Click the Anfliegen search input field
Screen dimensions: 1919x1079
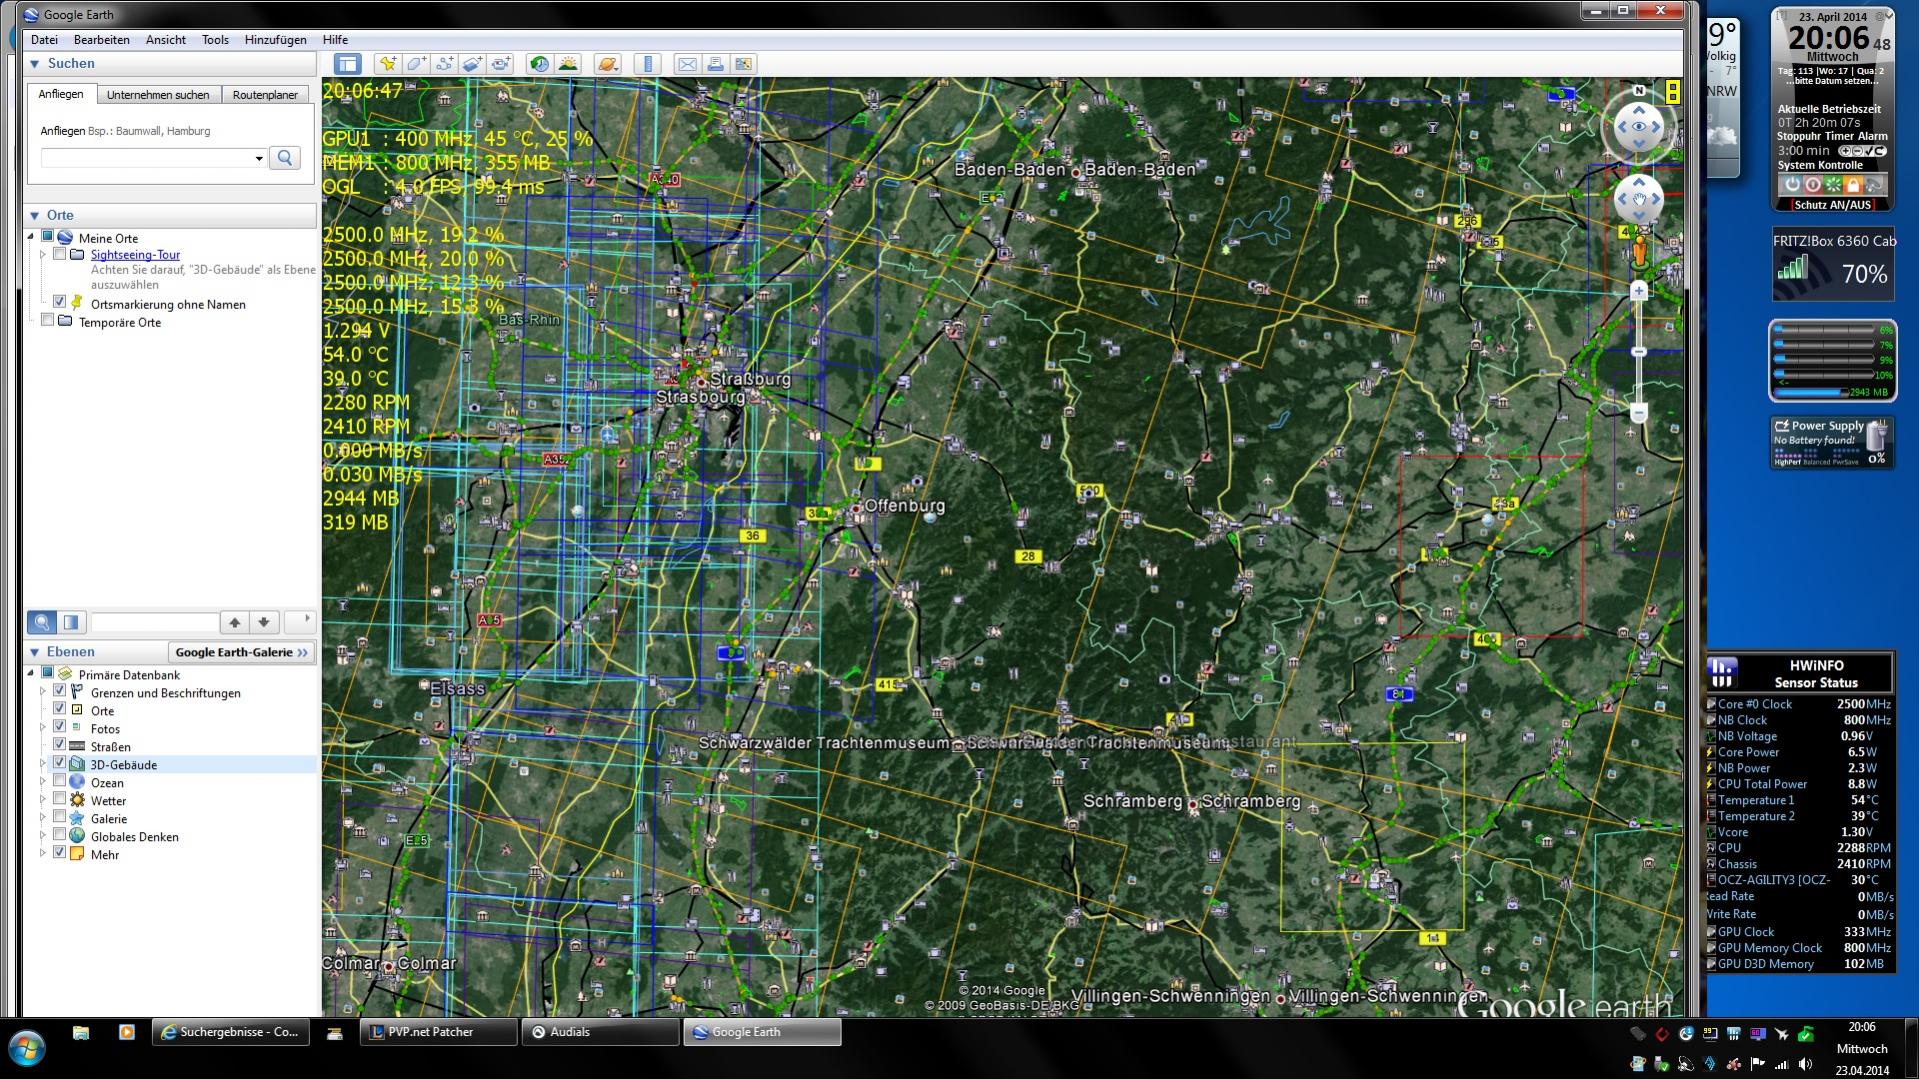pyautogui.click(x=147, y=158)
